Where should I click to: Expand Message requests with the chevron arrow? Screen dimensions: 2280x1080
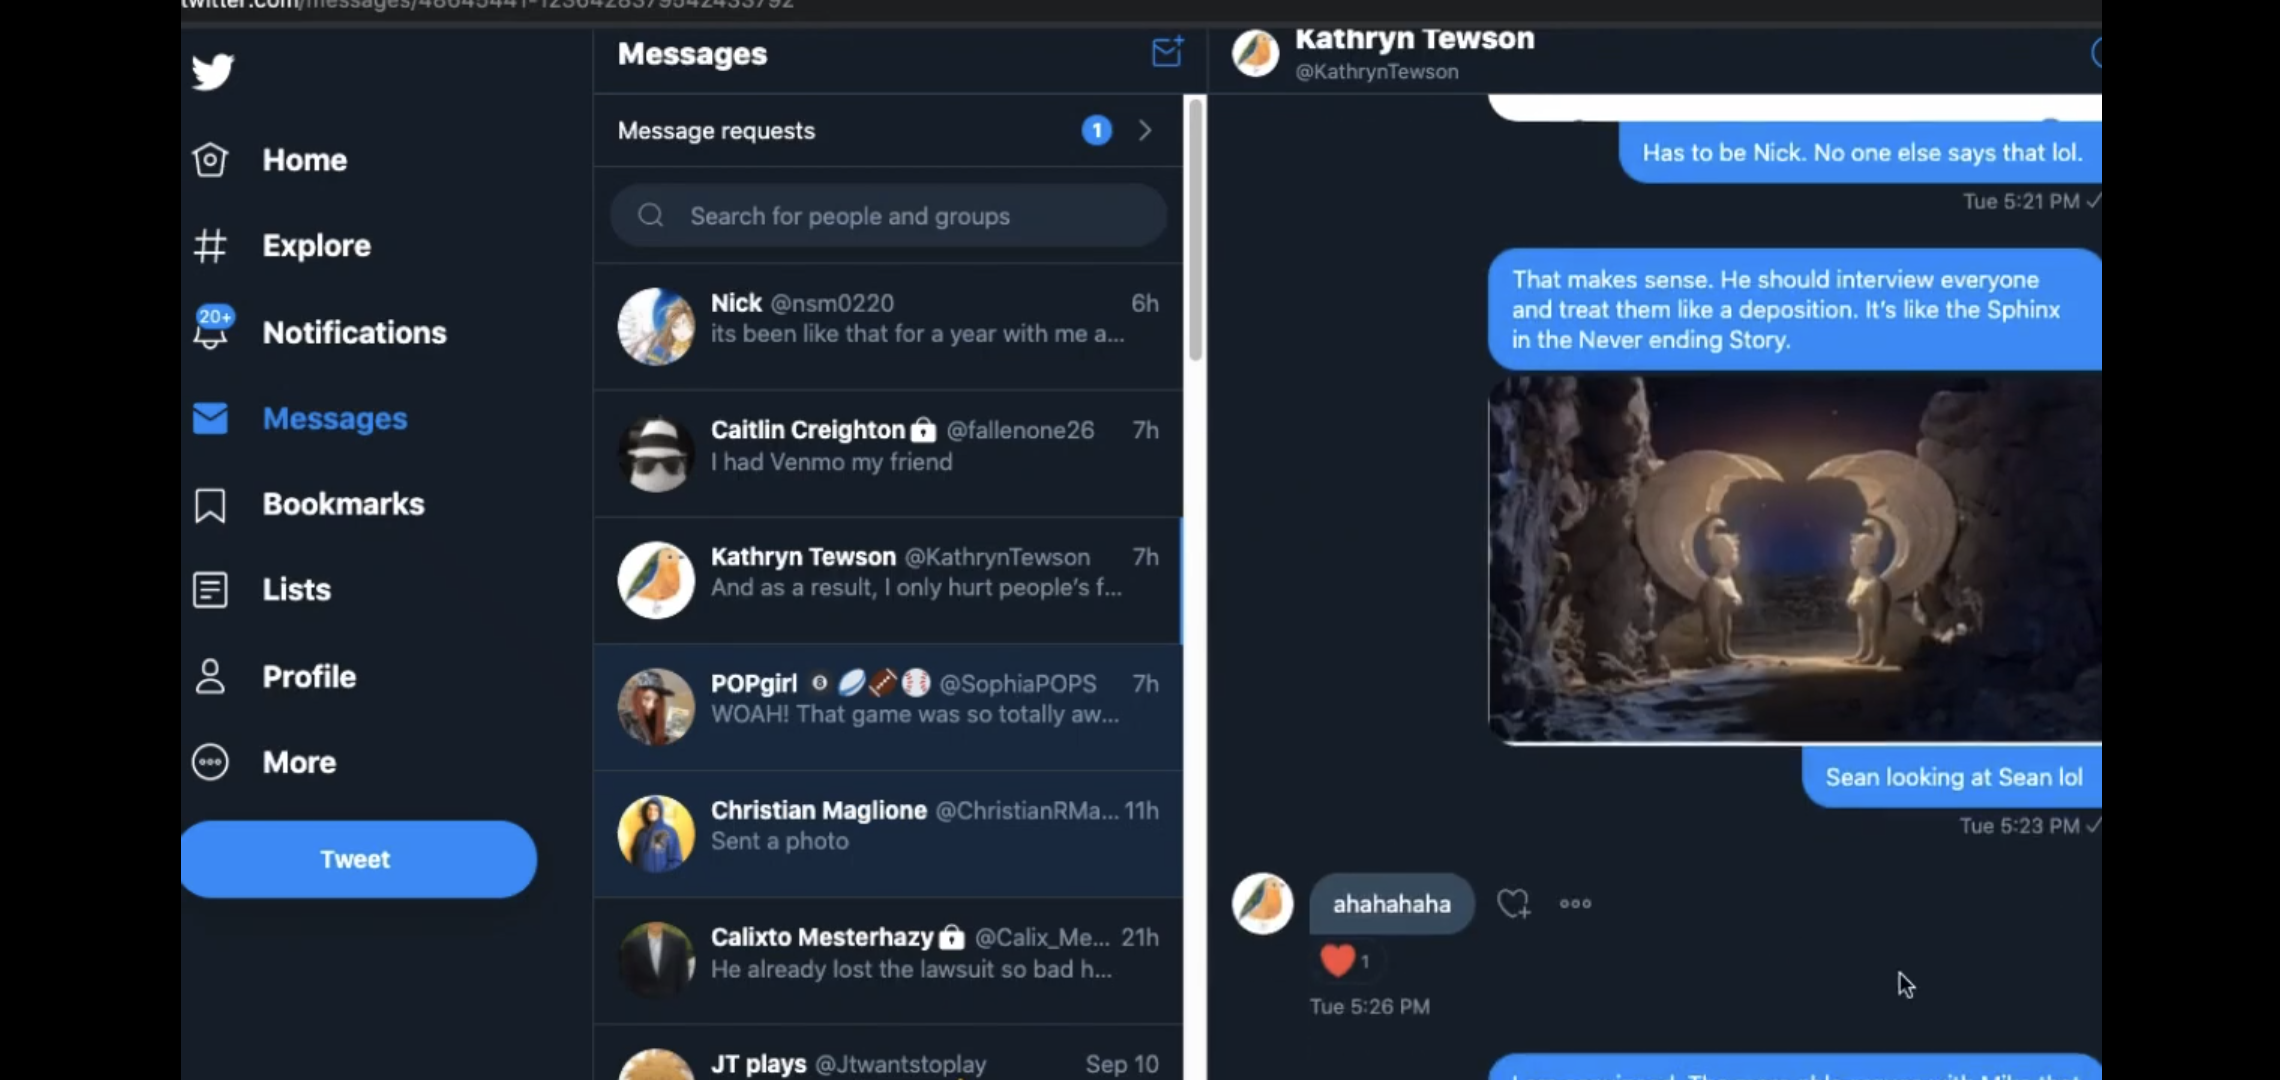coord(1145,131)
